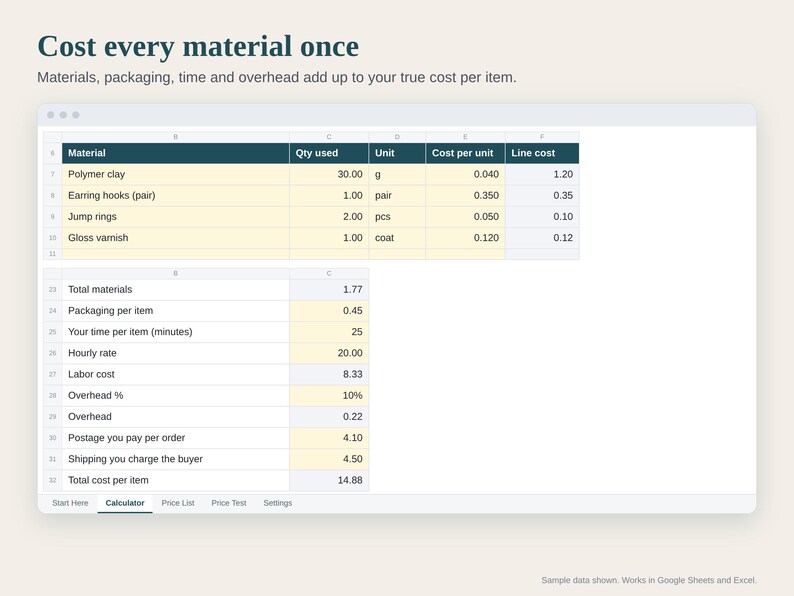Select line cost value 1.20
The image size is (794, 596).
pos(542,174)
